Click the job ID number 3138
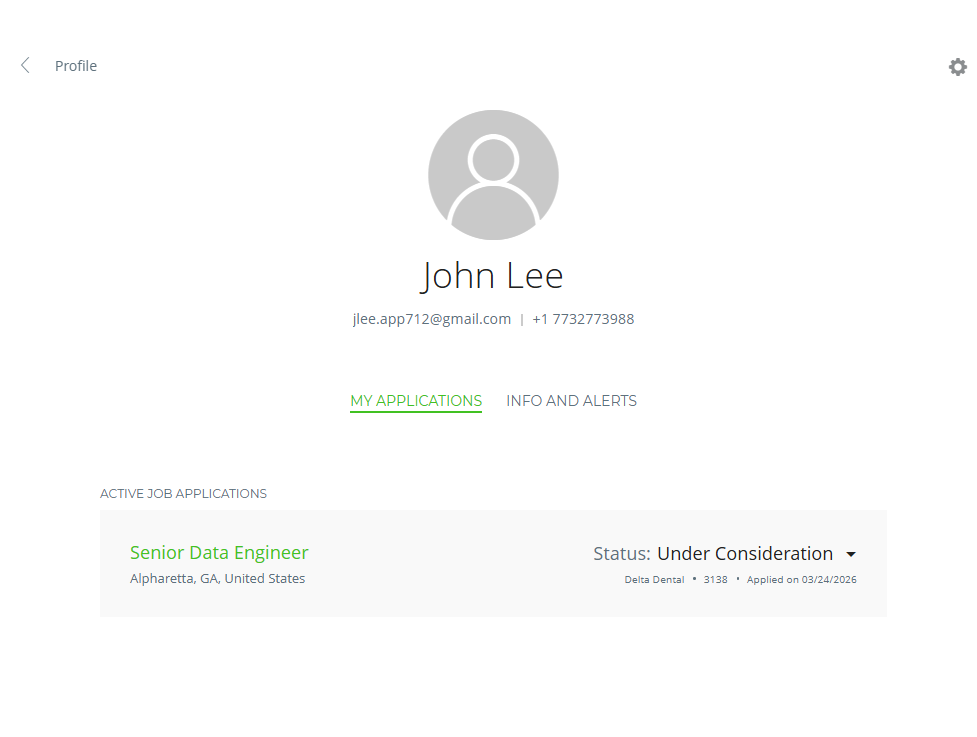This screenshot has height=737, width=977. tap(716, 580)
